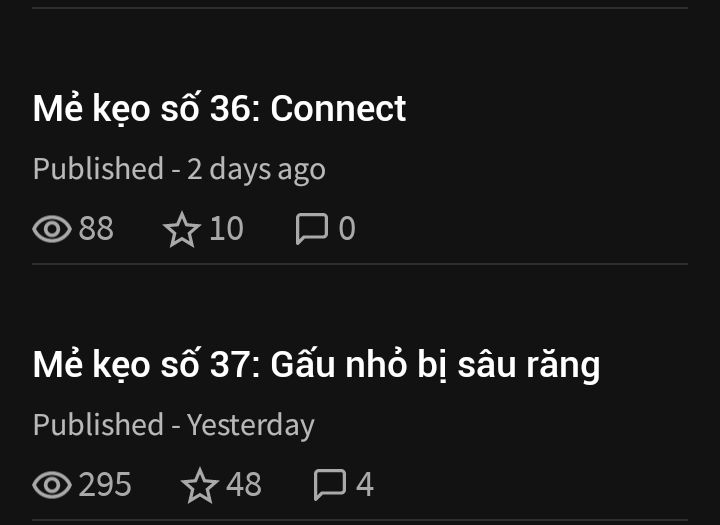This screenshot has width=720, height=525.
Task: Click the views eye icon for chapter 36
Action: [52, 229]
